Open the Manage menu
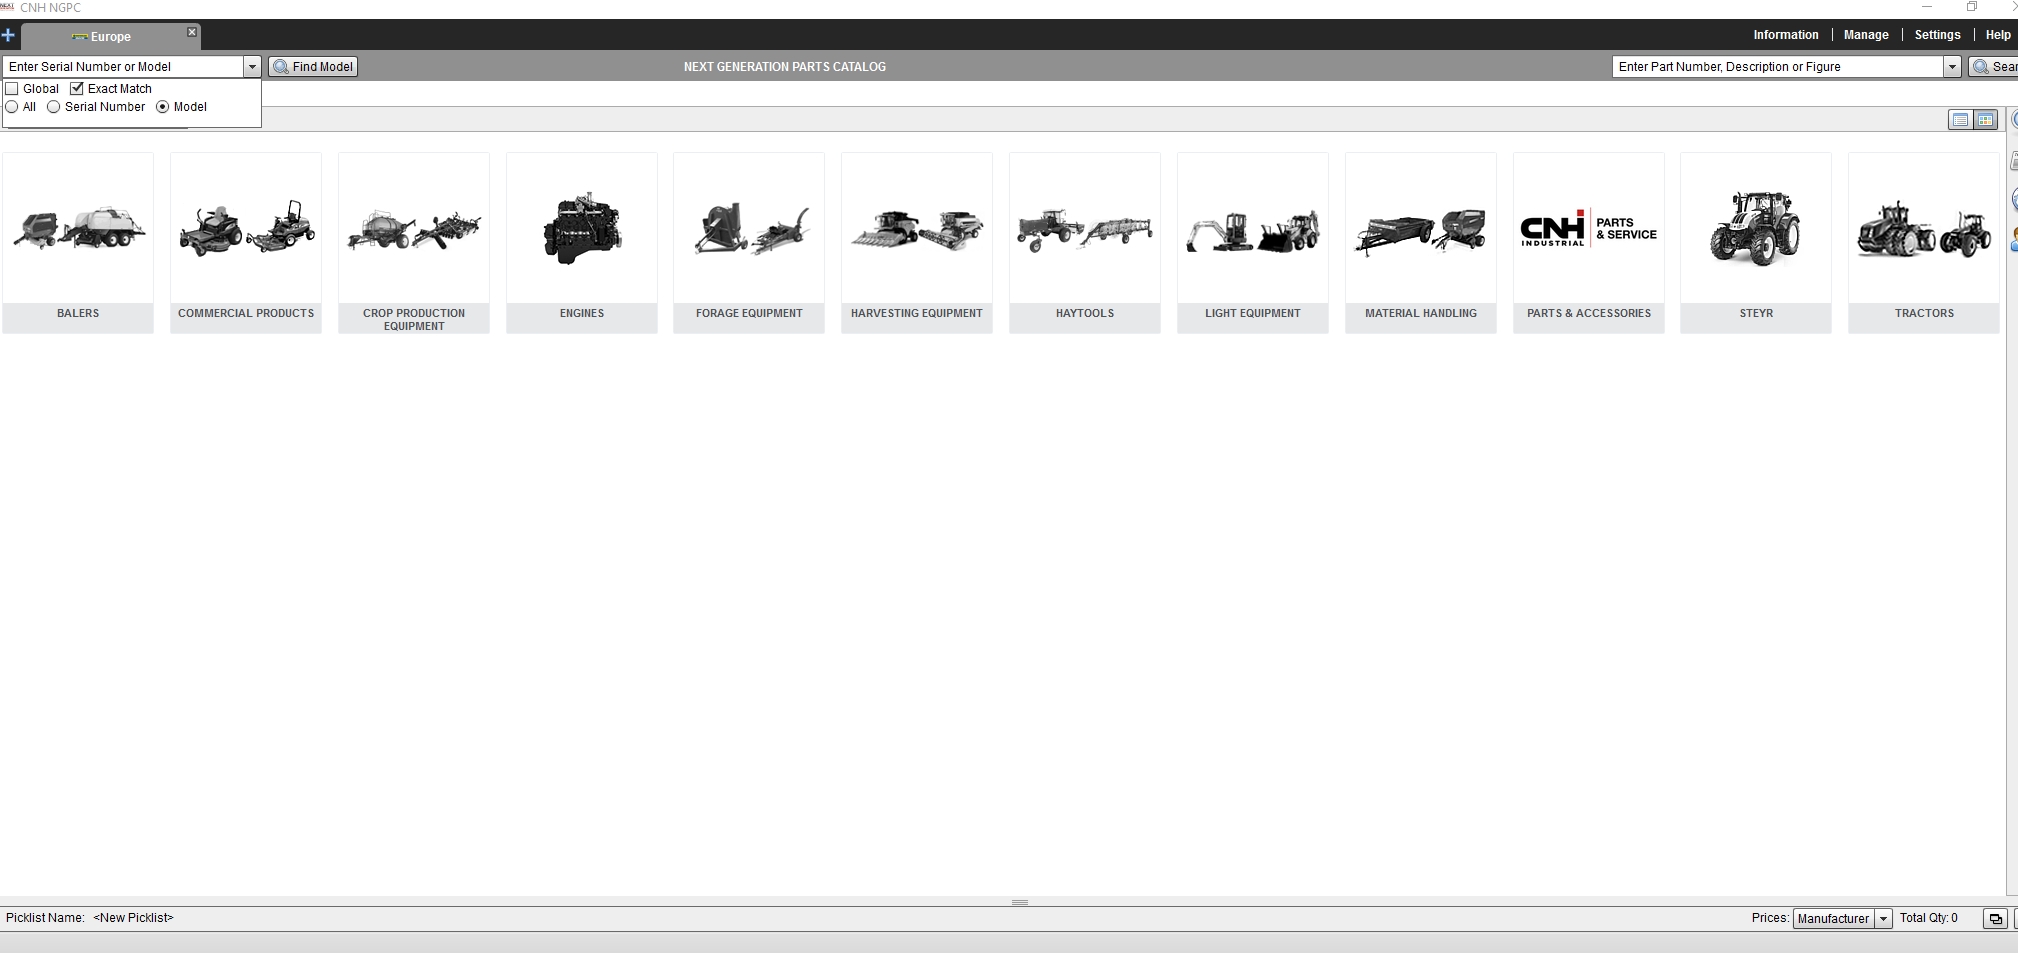This screenshot has height=953, width=2018. click(1865, 35)
